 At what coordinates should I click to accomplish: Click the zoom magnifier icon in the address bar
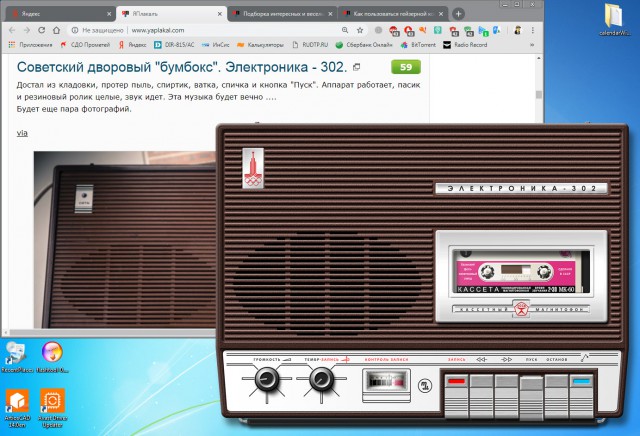(x=345, y=30)
